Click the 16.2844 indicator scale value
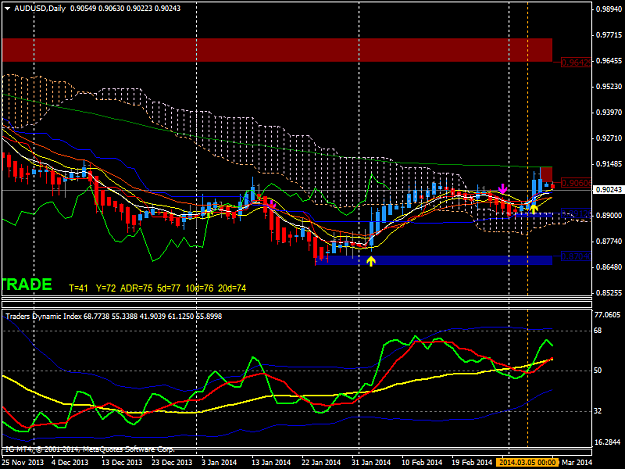625x469 pixels. point(607,442)
